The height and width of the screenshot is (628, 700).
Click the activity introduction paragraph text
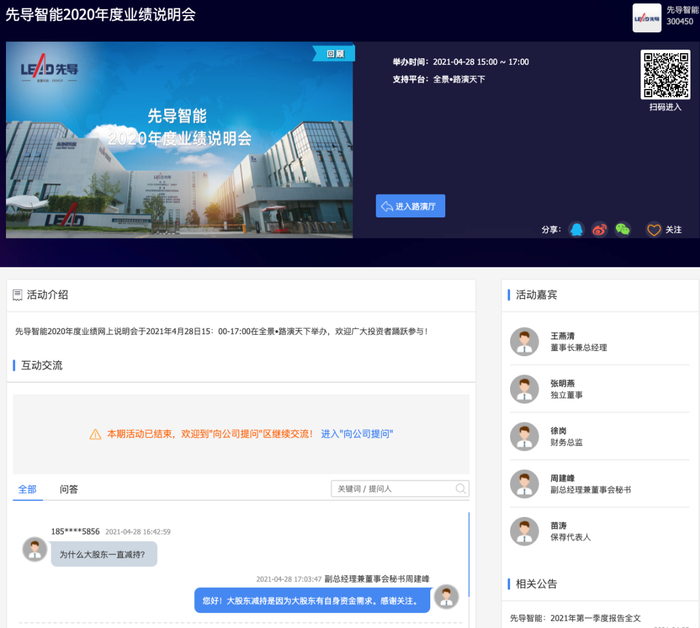pyautogui.click(x=221, y=331)
